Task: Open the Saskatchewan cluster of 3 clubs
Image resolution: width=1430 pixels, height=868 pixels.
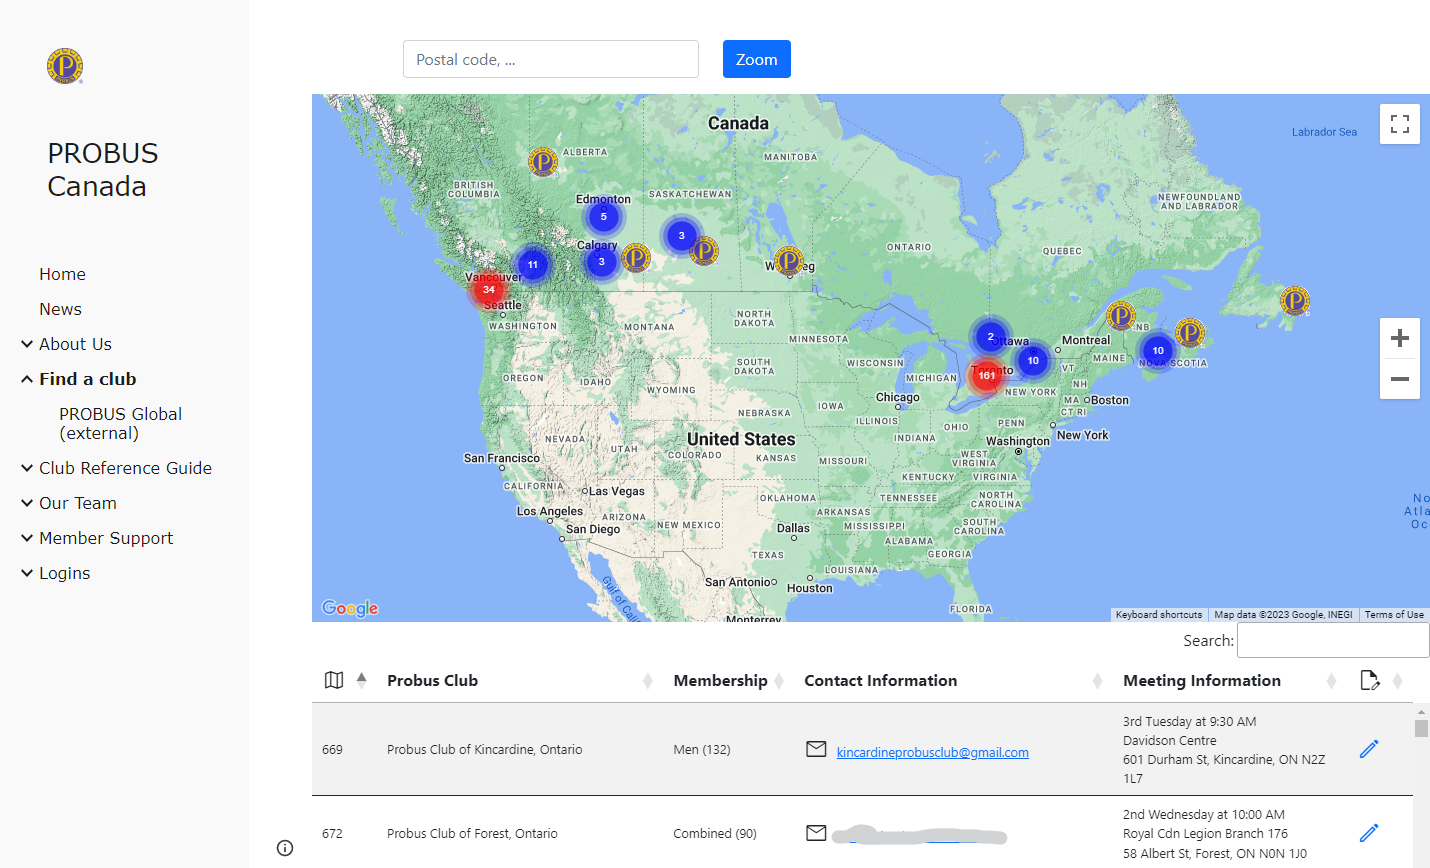Action: [681, 236]
